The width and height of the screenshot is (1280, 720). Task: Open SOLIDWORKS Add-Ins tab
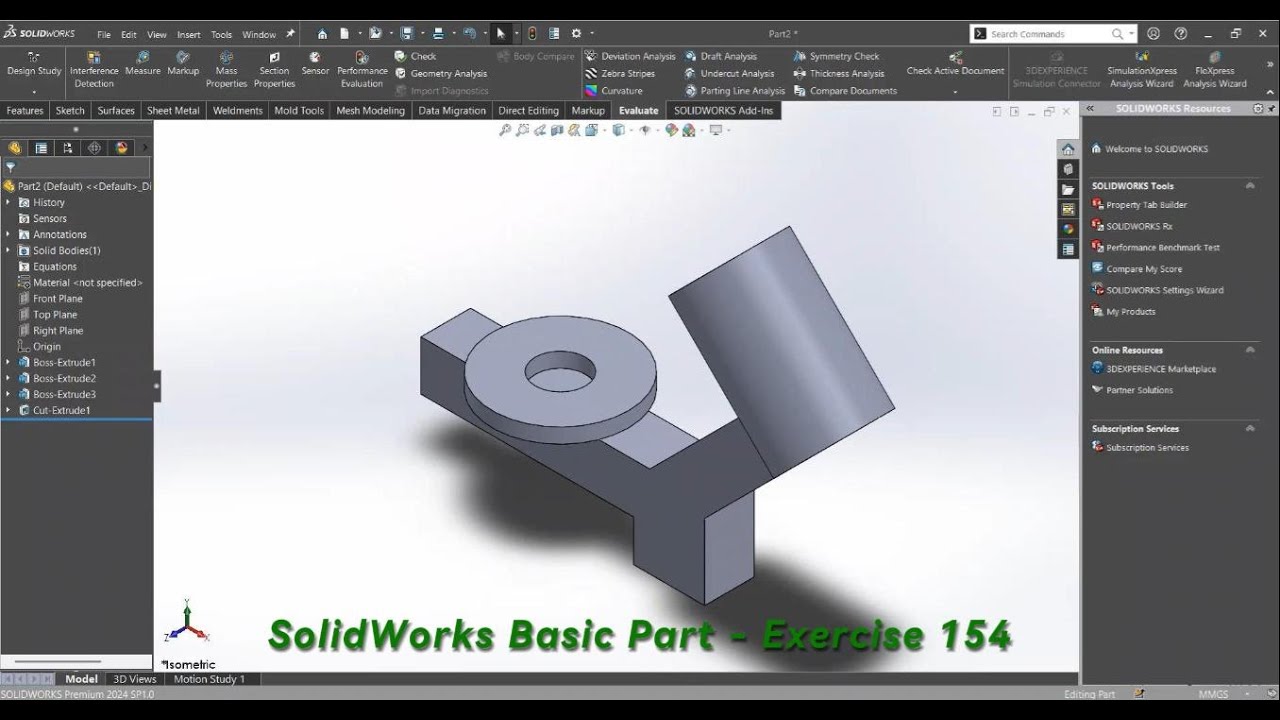[x=723, y=111]
